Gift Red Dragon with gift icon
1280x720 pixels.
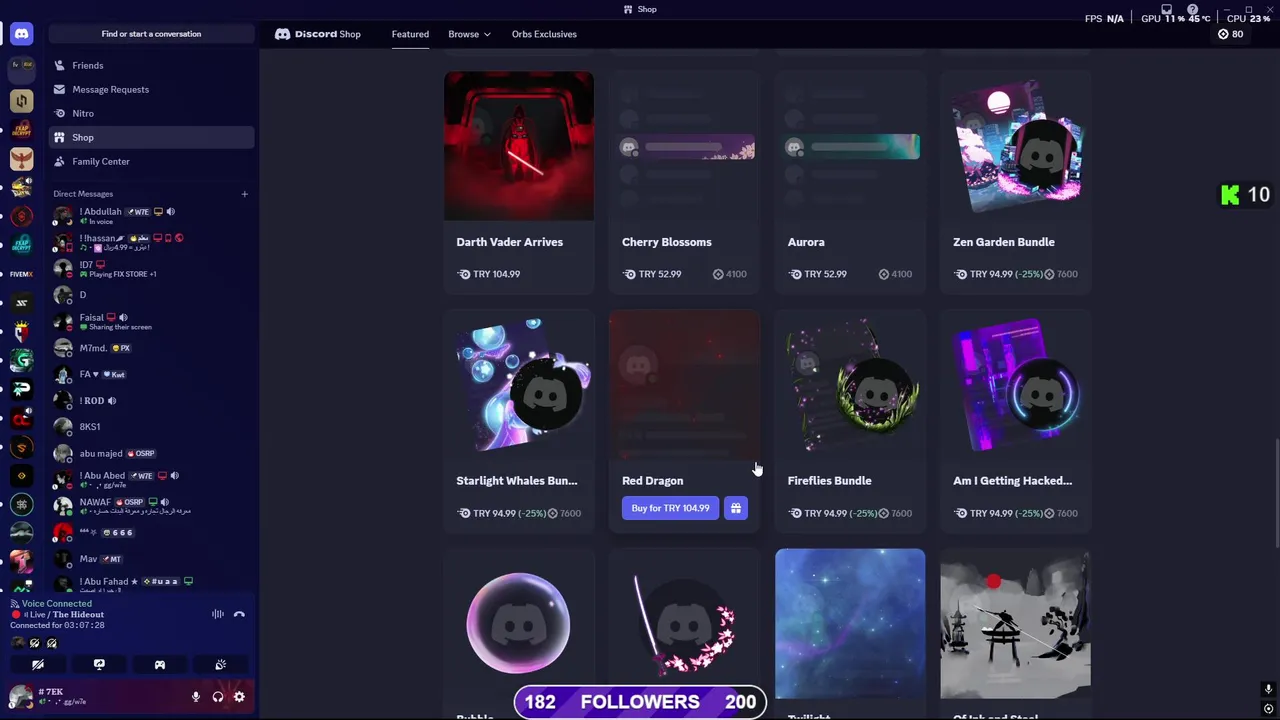click(735, 508)
